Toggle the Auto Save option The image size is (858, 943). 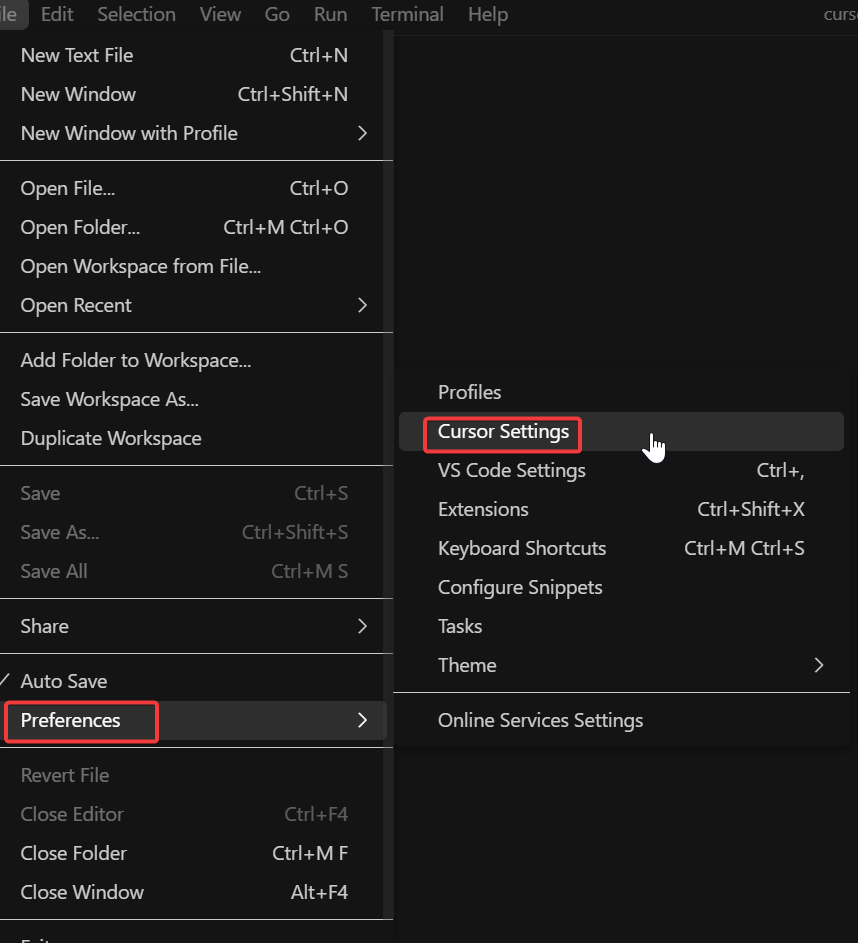click(x=64, y=681)
